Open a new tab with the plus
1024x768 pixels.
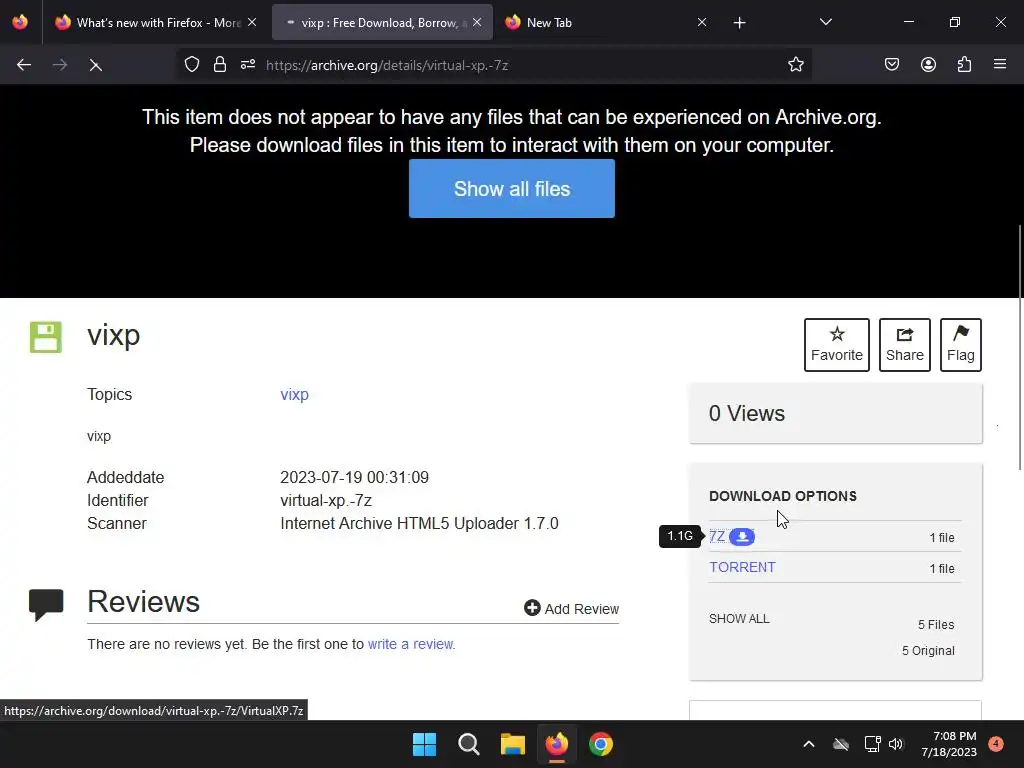tap(739, 23)
